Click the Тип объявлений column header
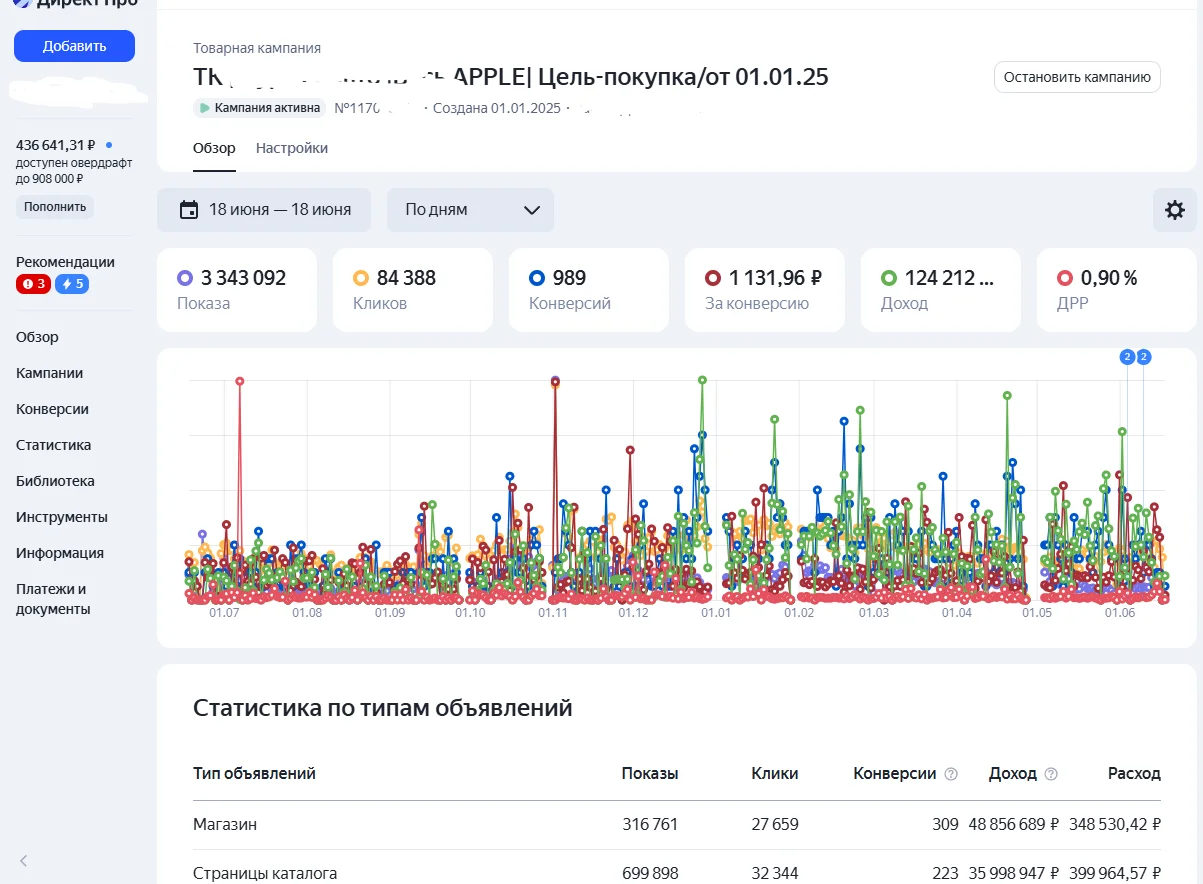The width and height of the screenshot is (1203, 884). [254, 774]
